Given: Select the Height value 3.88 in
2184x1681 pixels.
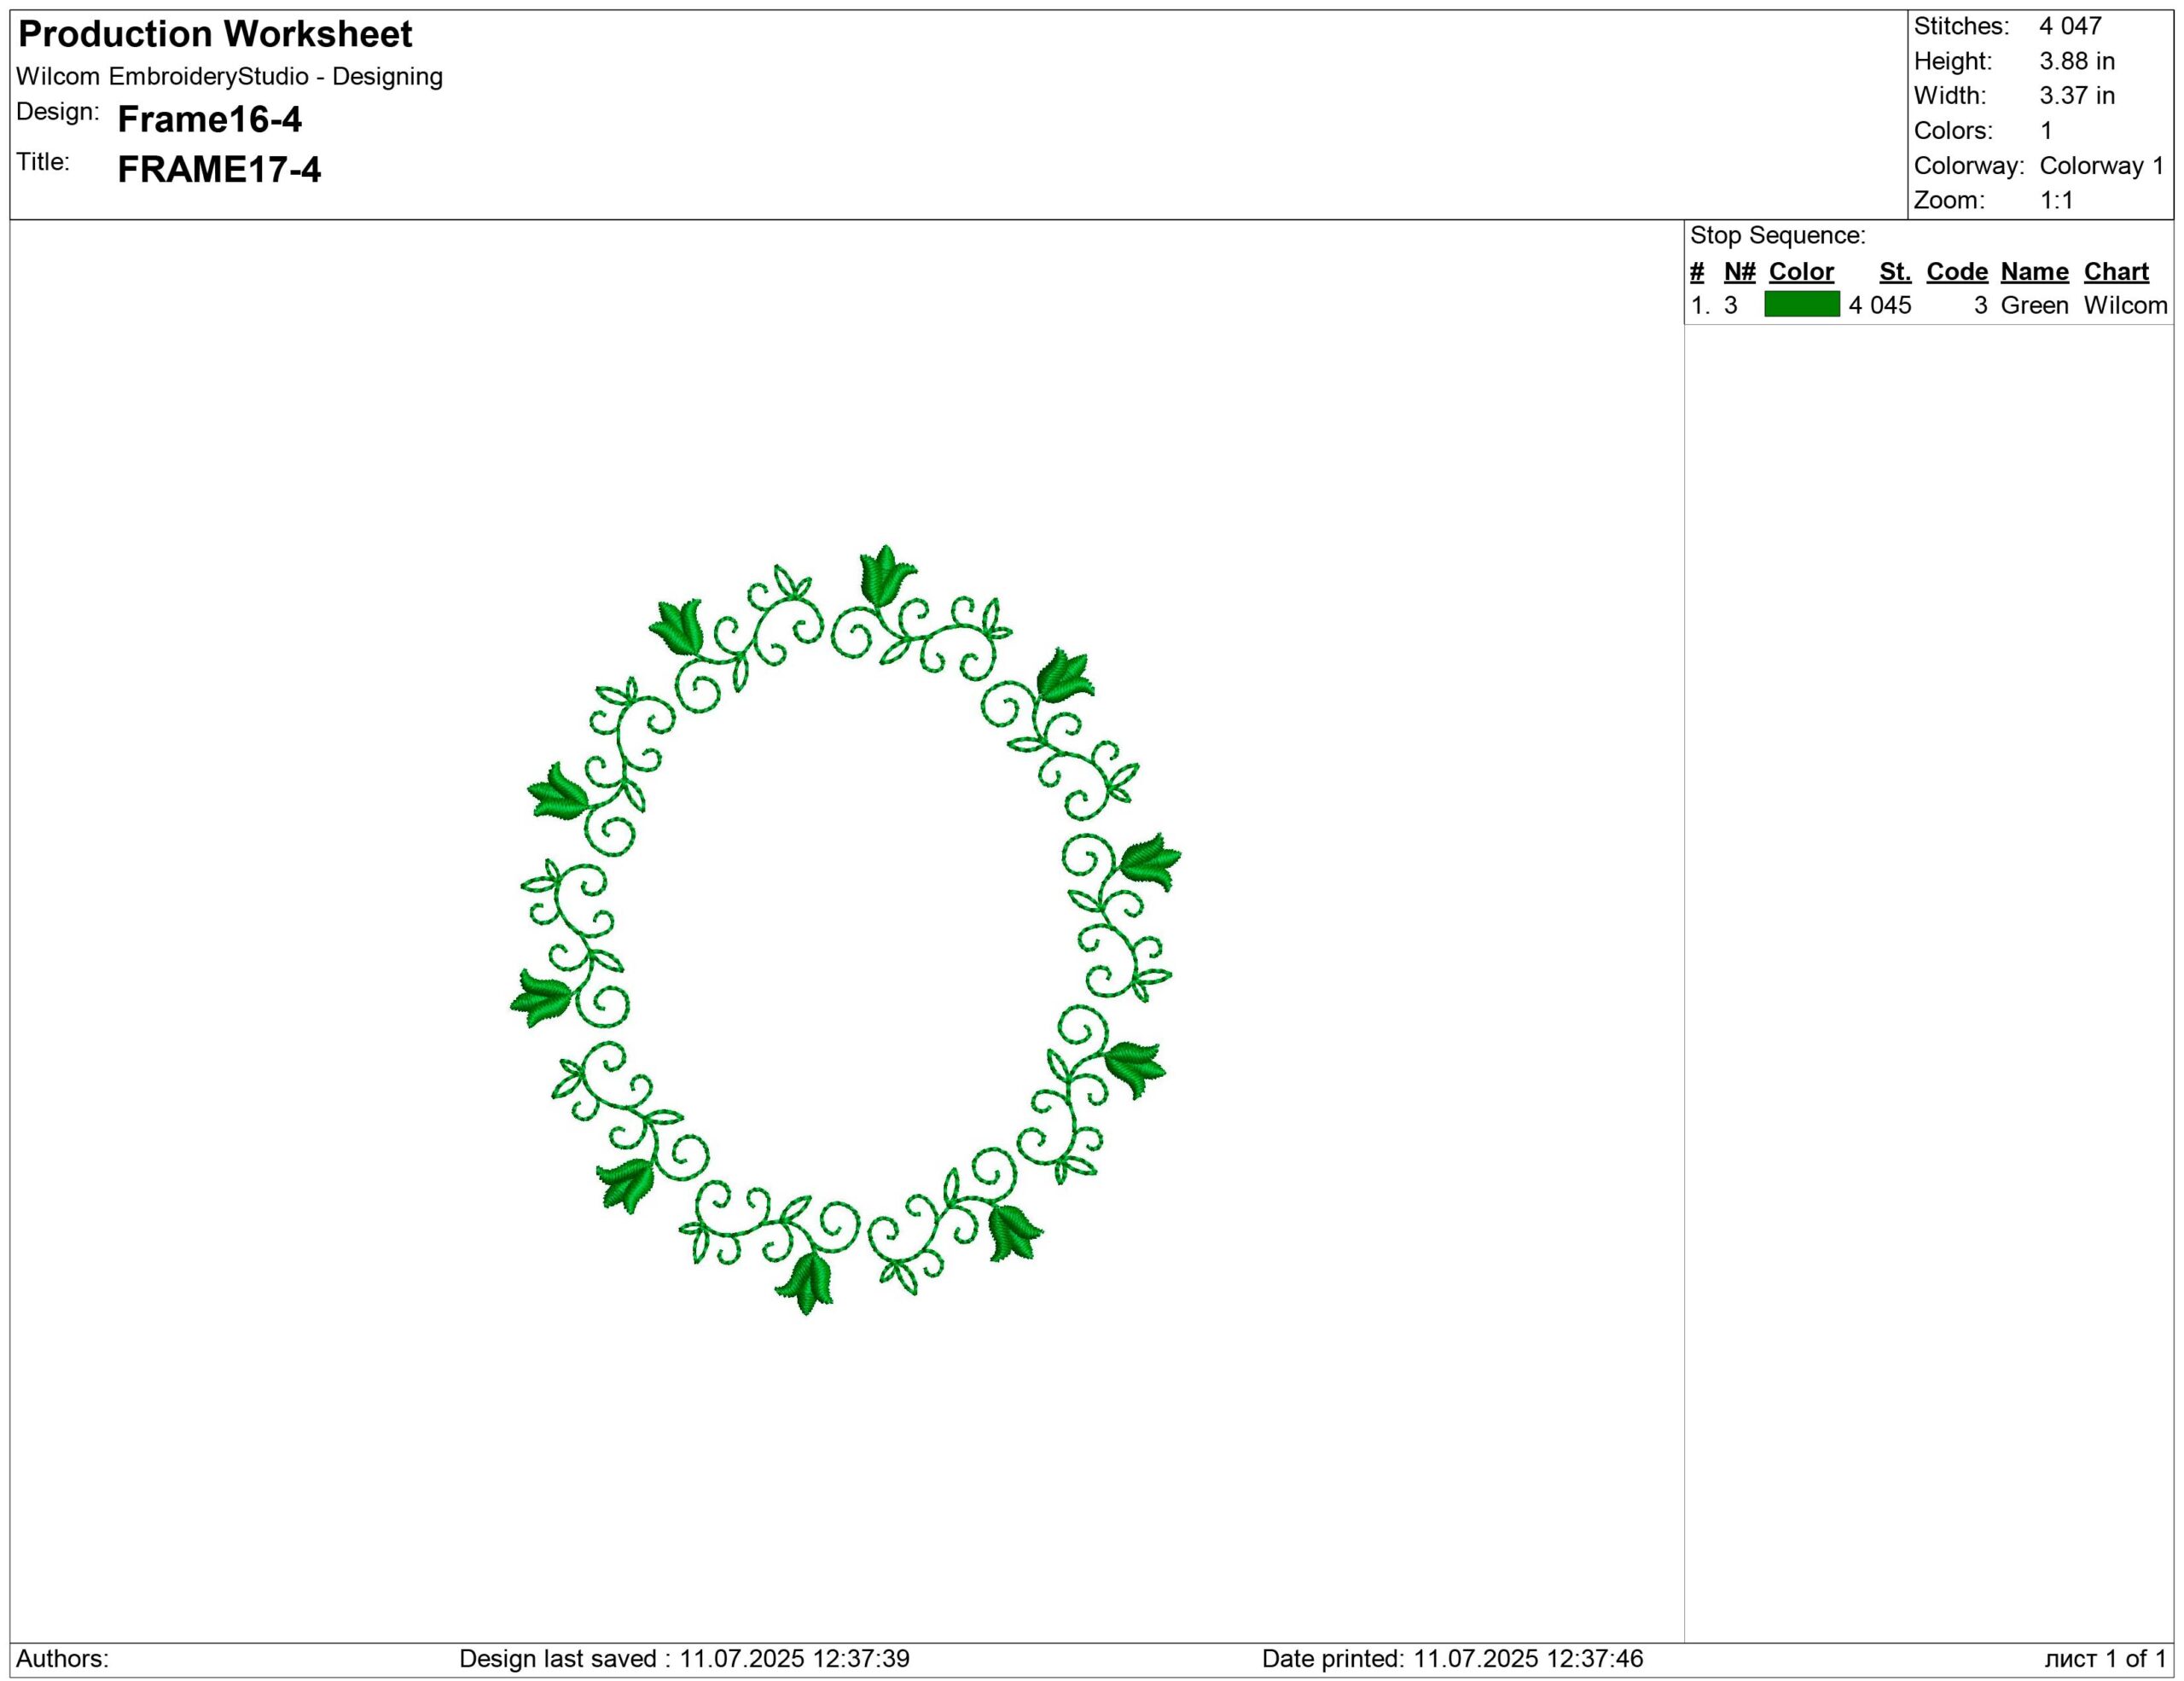Looking at the screenshot, I should tap(2077, 61).
